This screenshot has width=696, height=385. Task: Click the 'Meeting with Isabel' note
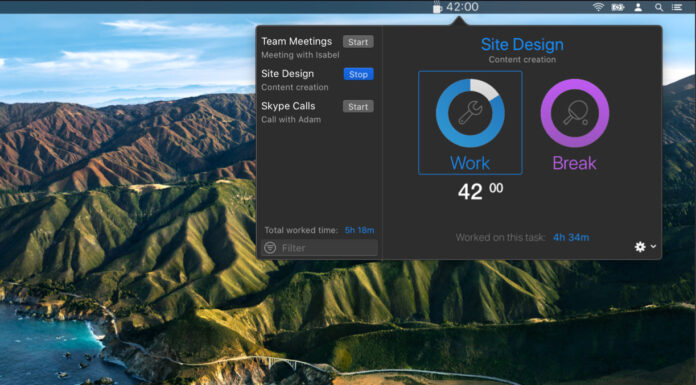point(300,55)
